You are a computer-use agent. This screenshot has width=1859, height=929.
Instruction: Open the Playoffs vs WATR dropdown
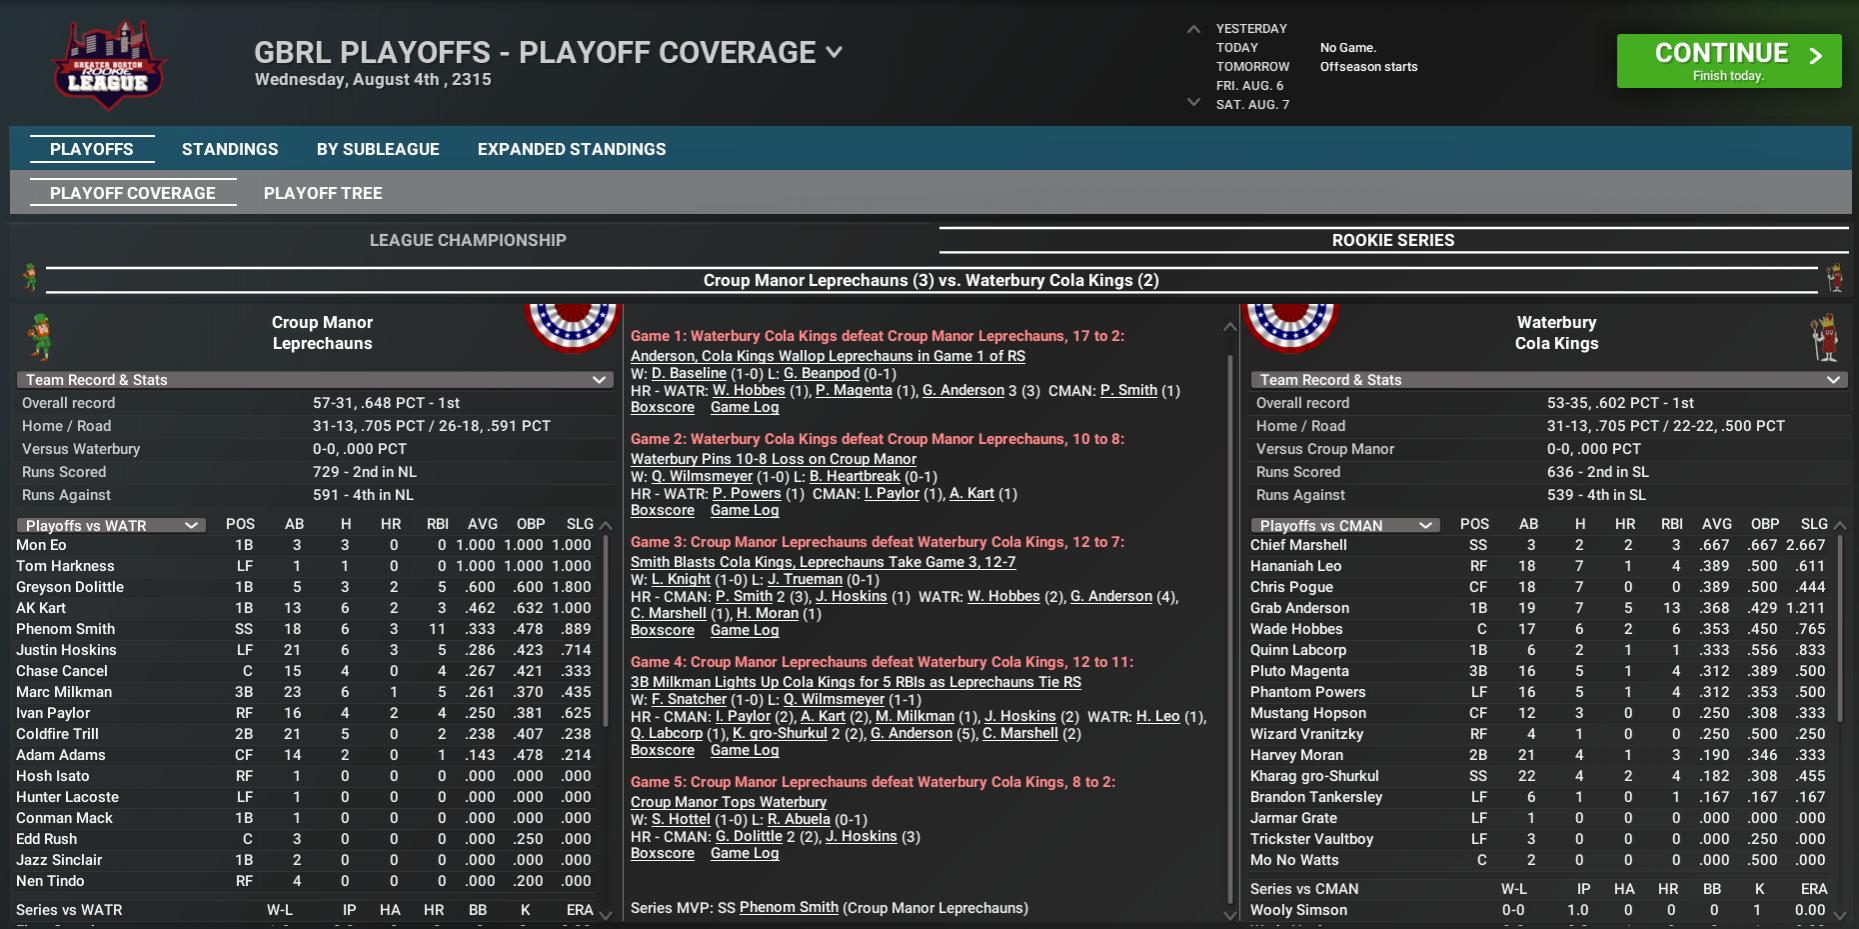coord(191,525)
